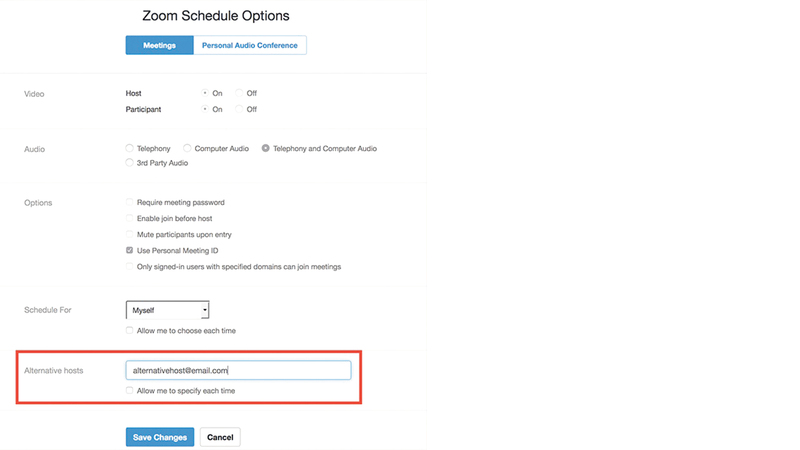Select Telephony and Computer Audio
Screen dimensions: 800x450
tap(266, 148)
